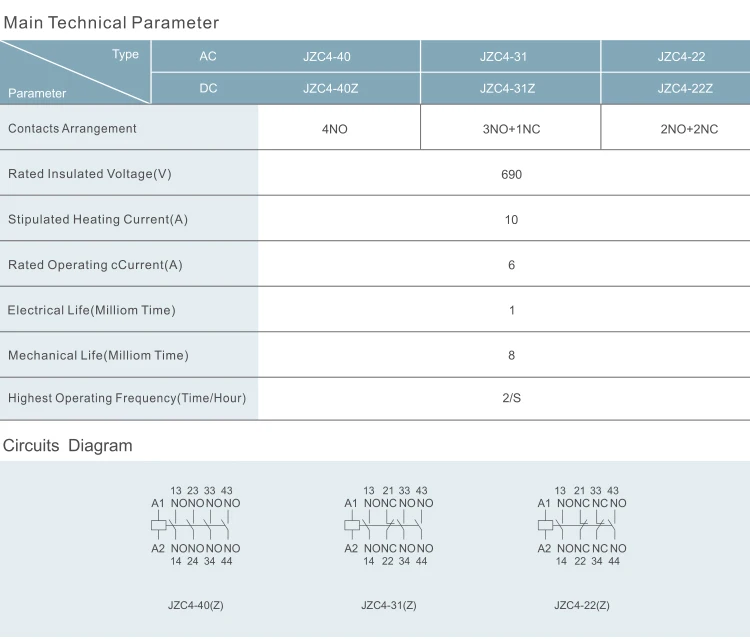Select the mechanical life value 8
The width and height of the screenshot is (750, 640).
pos(511,355)
